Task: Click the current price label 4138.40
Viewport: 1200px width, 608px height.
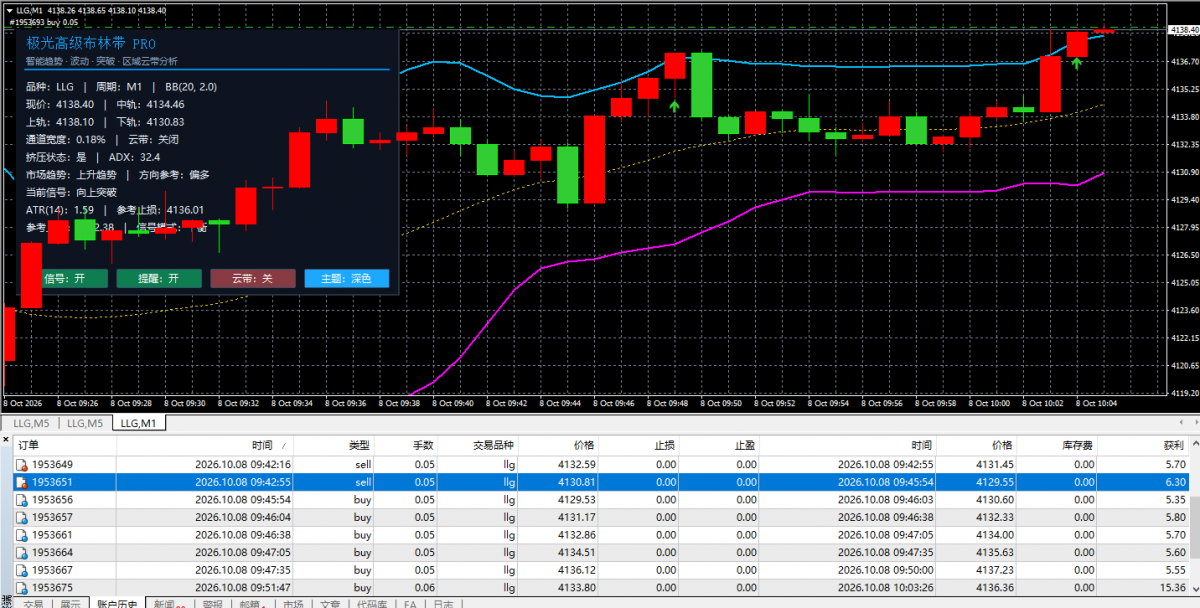Action: [1183, 31]
